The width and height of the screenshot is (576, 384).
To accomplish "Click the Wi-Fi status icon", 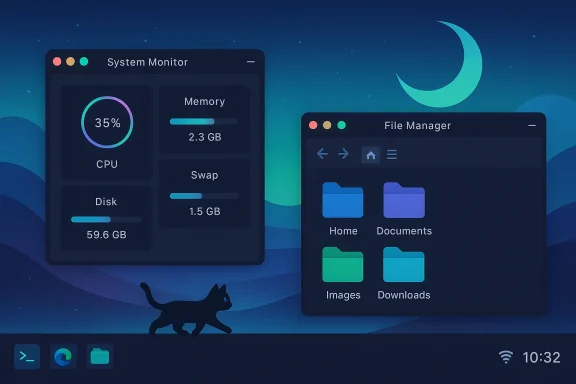I will 506,357.
